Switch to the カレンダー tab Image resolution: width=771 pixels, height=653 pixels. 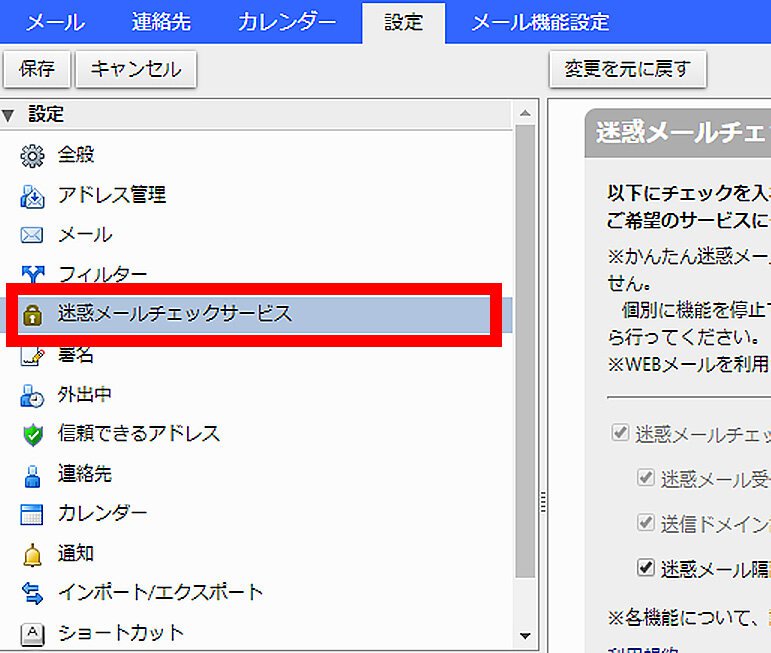(x=286, y=22)
